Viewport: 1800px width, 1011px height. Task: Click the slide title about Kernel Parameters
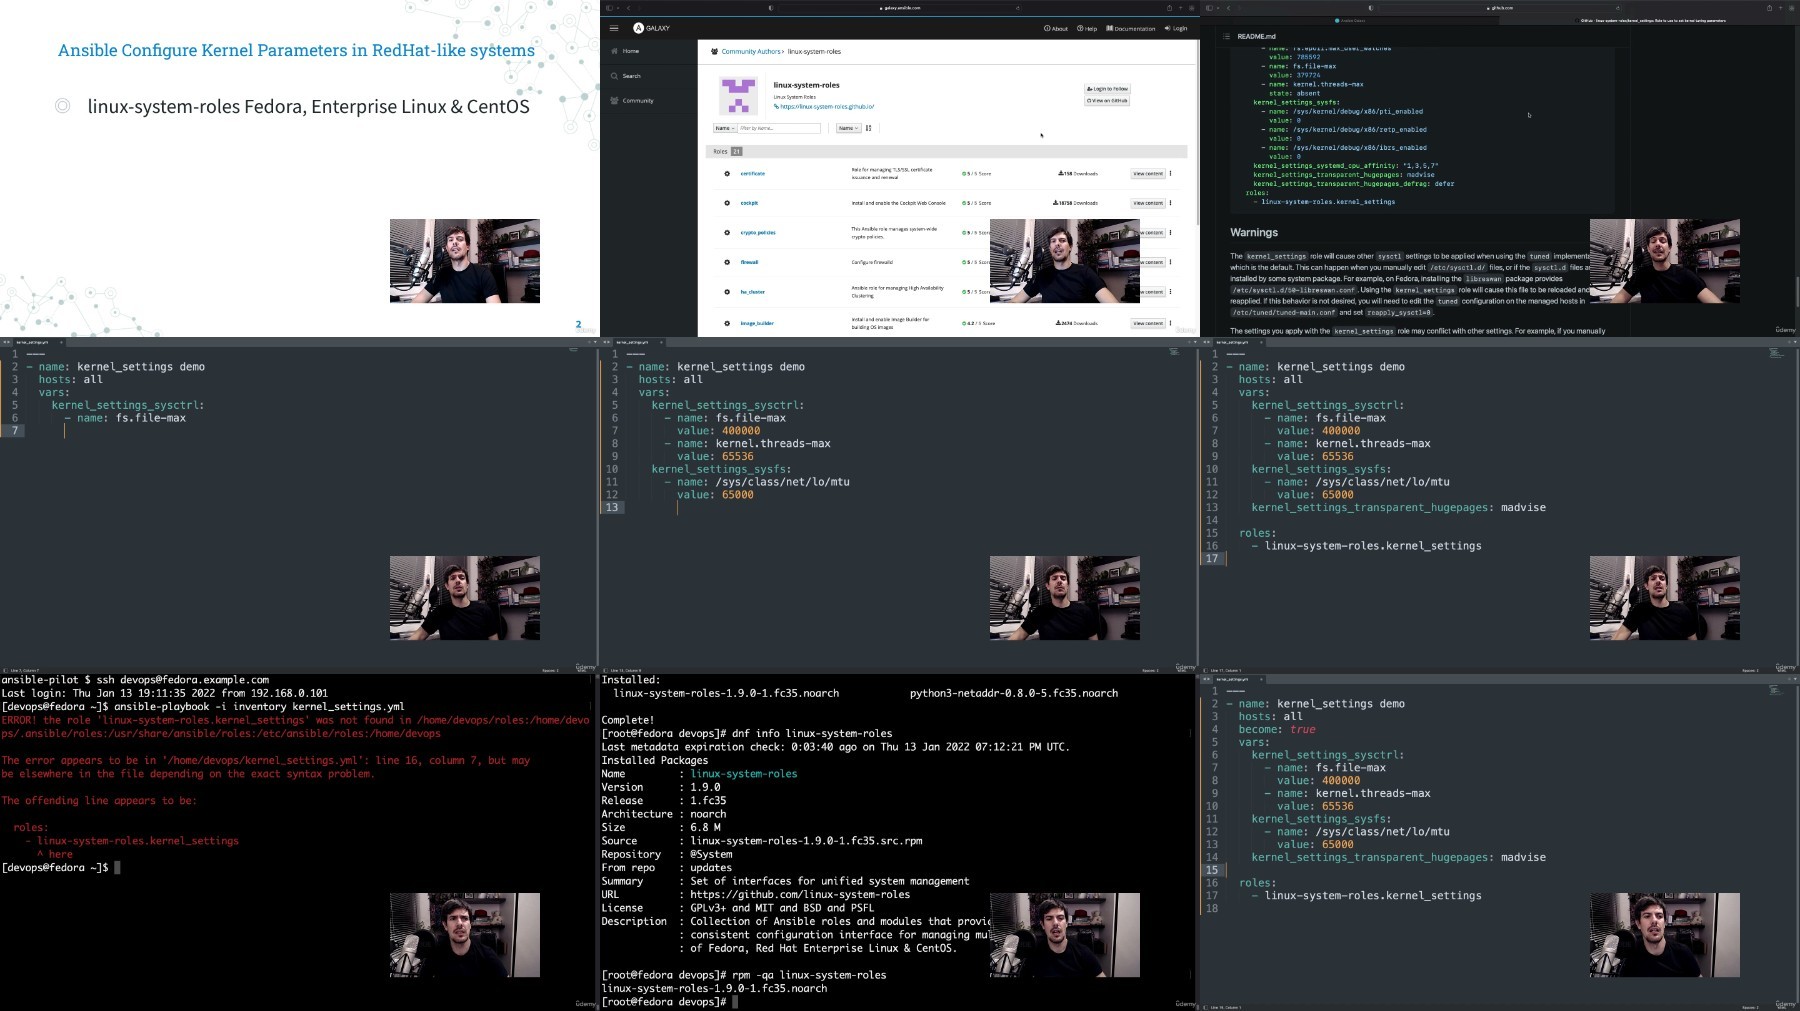[296, 50]
